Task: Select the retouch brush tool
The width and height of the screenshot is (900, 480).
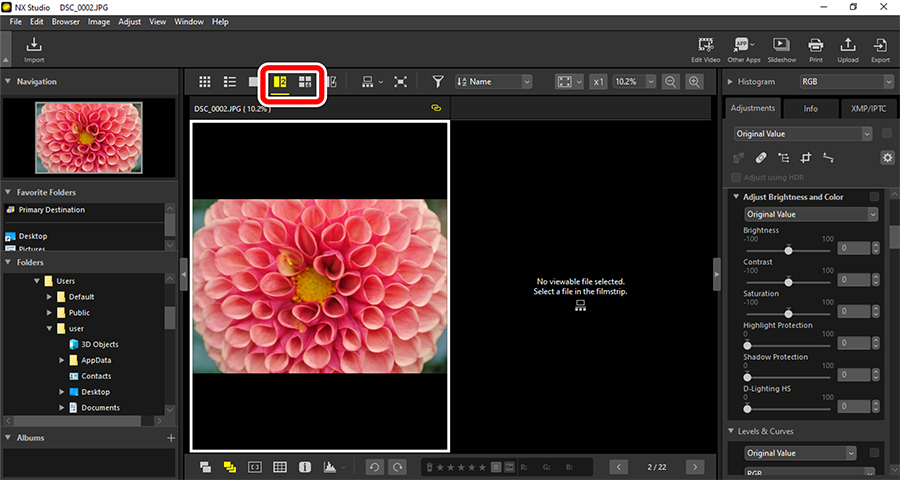Action: click(761, 157)
